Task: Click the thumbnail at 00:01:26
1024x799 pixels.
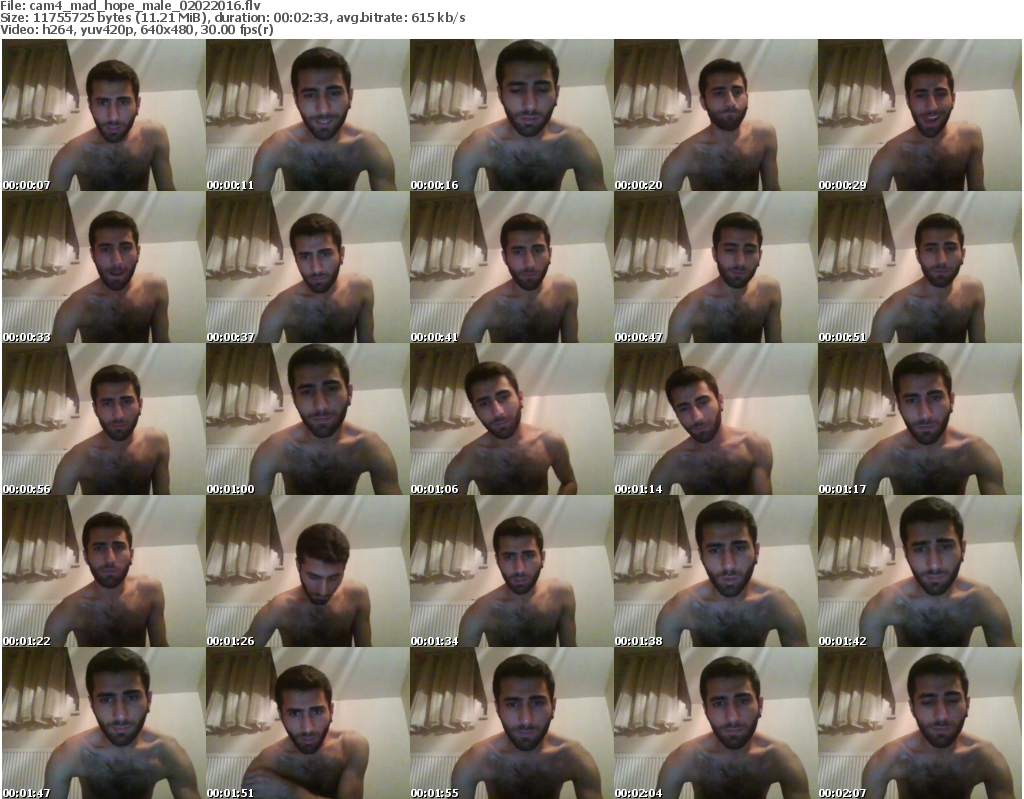Action: (308, 571)
